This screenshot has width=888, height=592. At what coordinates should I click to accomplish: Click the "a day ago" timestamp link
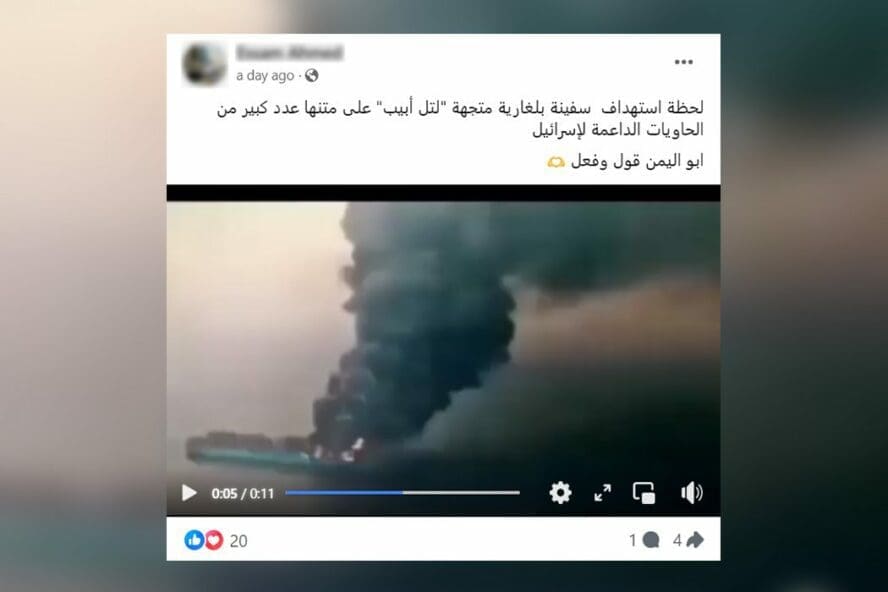pos(265,75)
